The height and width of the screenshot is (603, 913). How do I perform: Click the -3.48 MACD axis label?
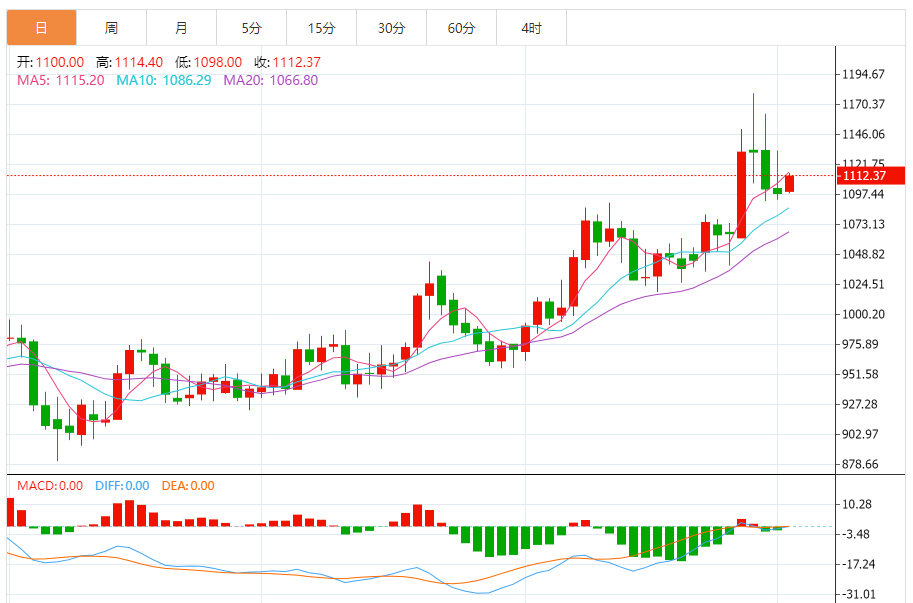pyautogui.click(x=856, y=534)
